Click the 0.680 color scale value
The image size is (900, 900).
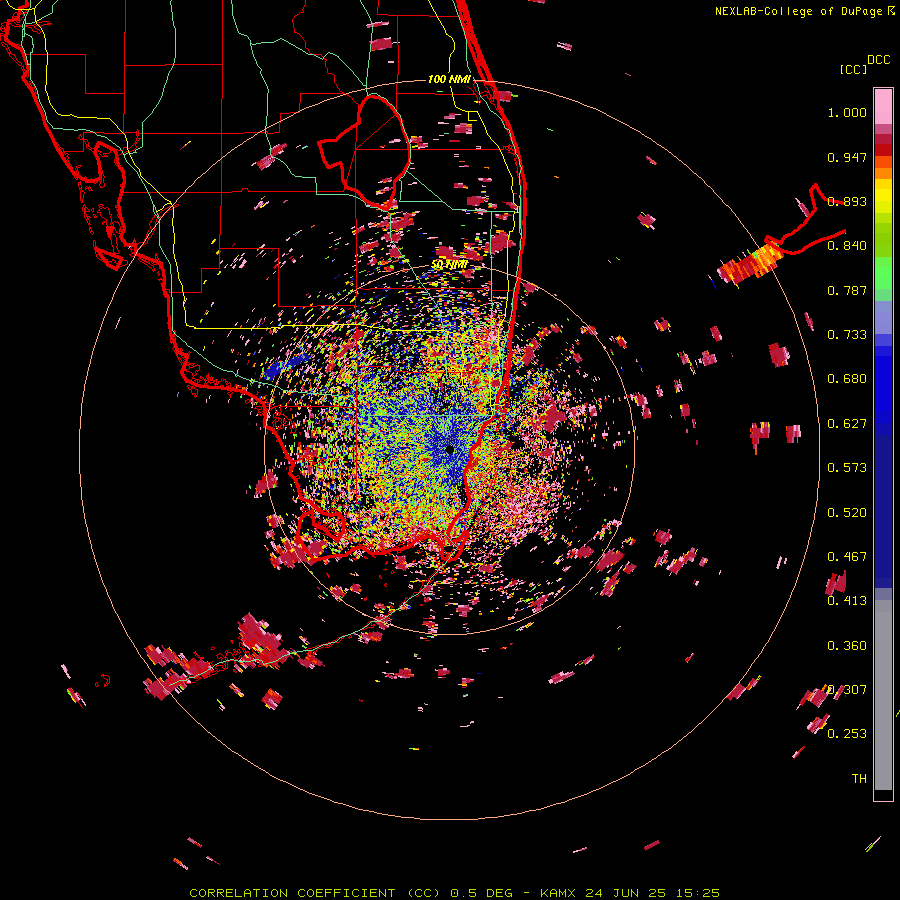[847, 379]
